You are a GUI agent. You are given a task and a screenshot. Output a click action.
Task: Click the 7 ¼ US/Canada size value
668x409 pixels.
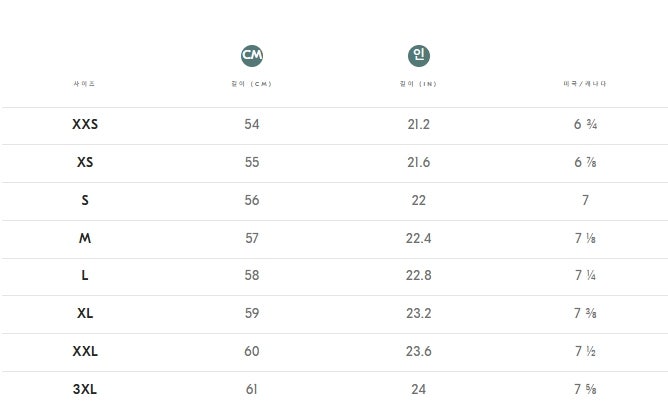[585, 275]
